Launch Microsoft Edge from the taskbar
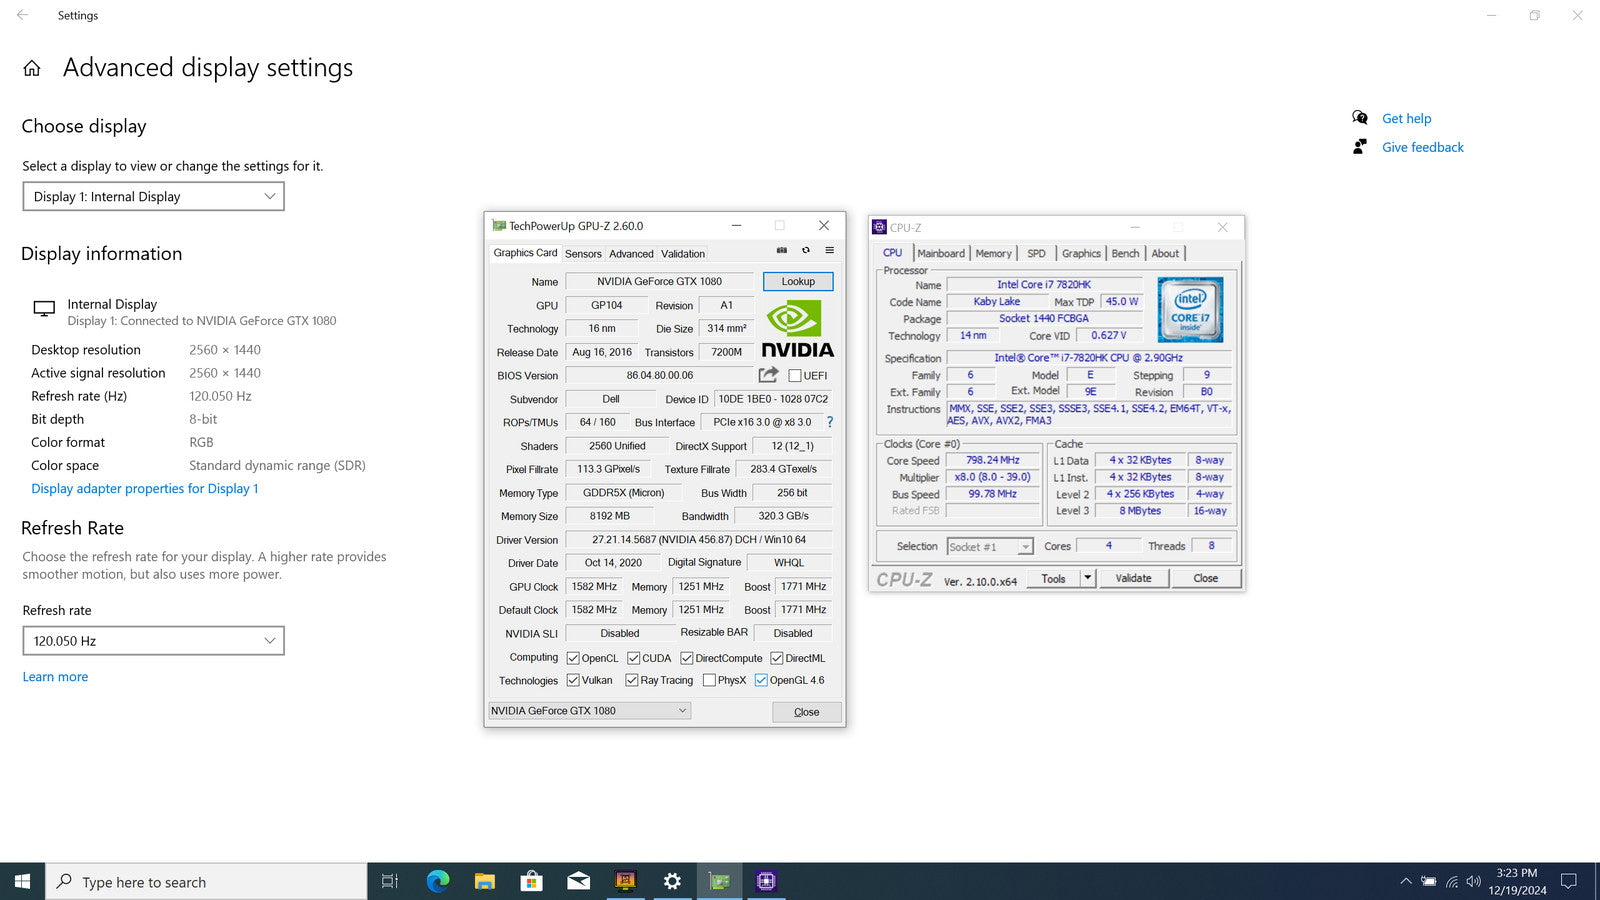 pyautogui.click(x=438, y=881)
